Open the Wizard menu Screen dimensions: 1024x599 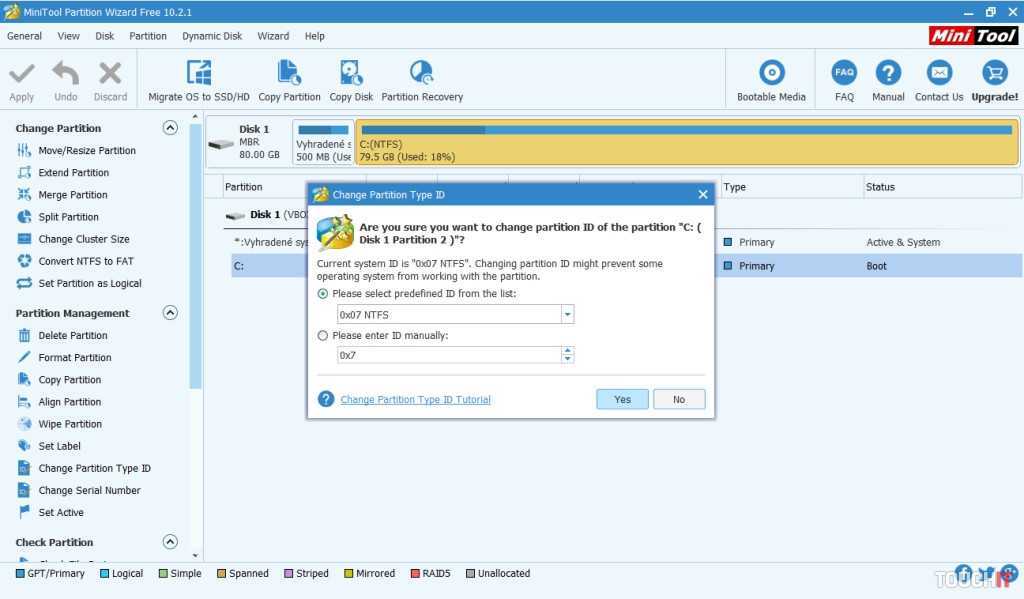(273, 36)
